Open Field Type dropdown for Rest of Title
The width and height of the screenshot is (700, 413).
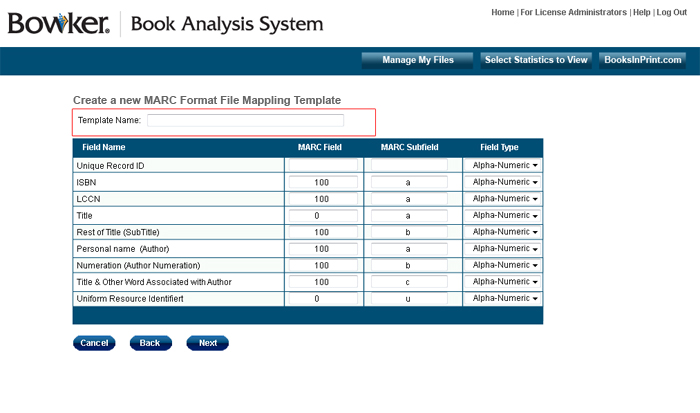click(x=502, y=232)
